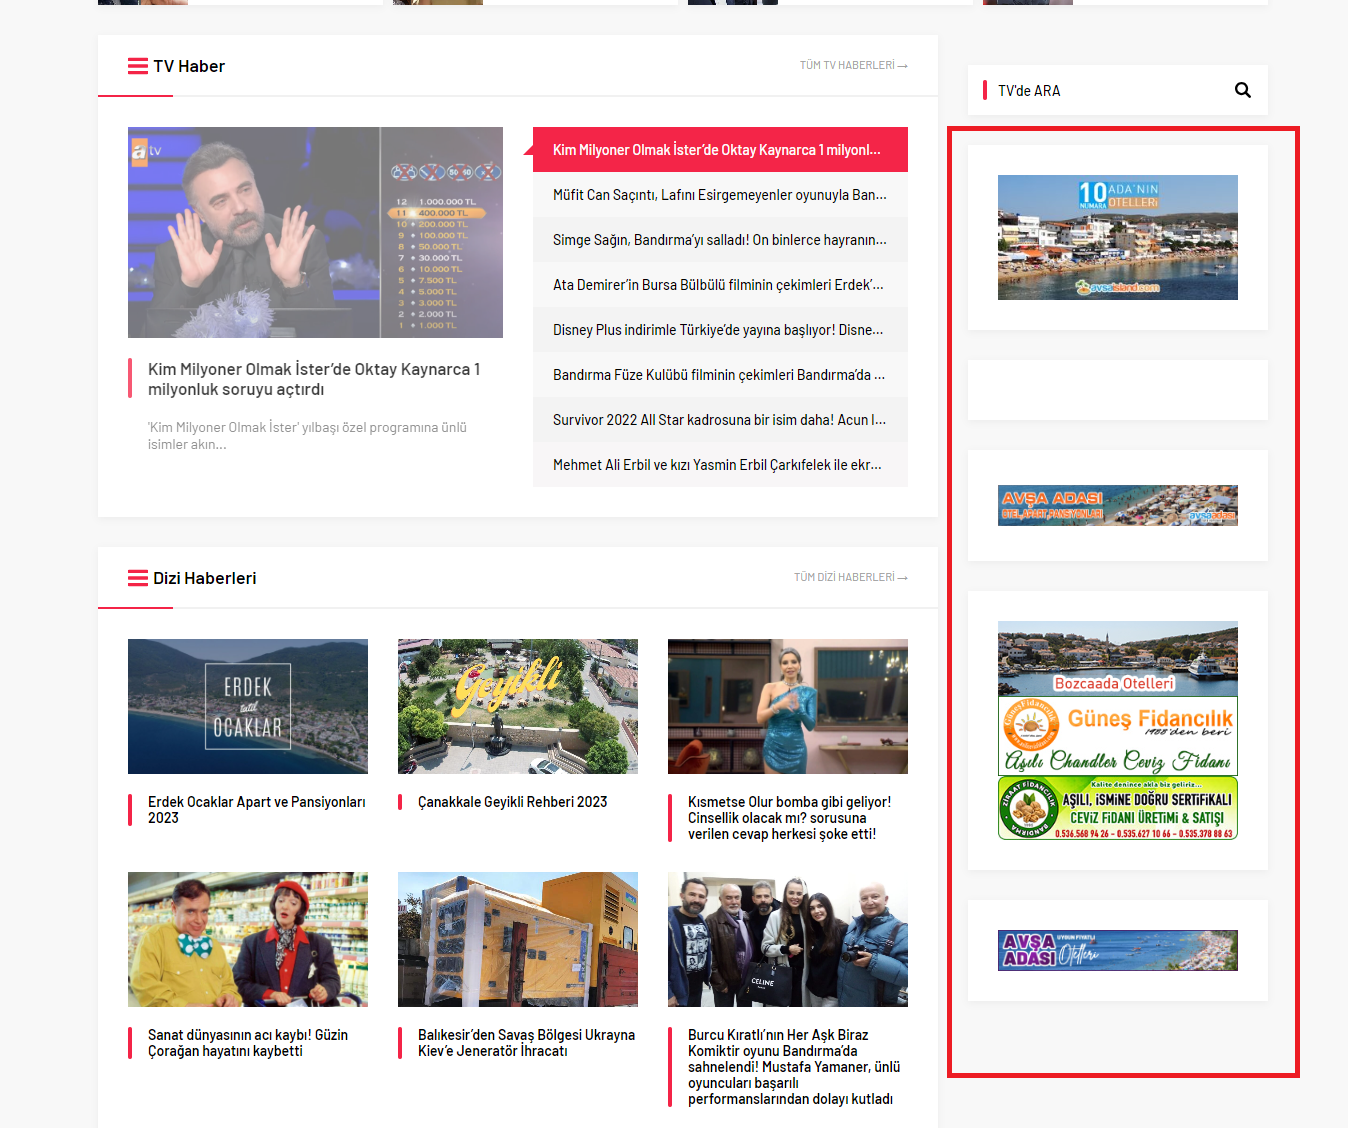The height and width of the screenshot is (1128, 1348).
Task: Click the Dizi Haberleri hamburger icon
Action: point(137,578)
